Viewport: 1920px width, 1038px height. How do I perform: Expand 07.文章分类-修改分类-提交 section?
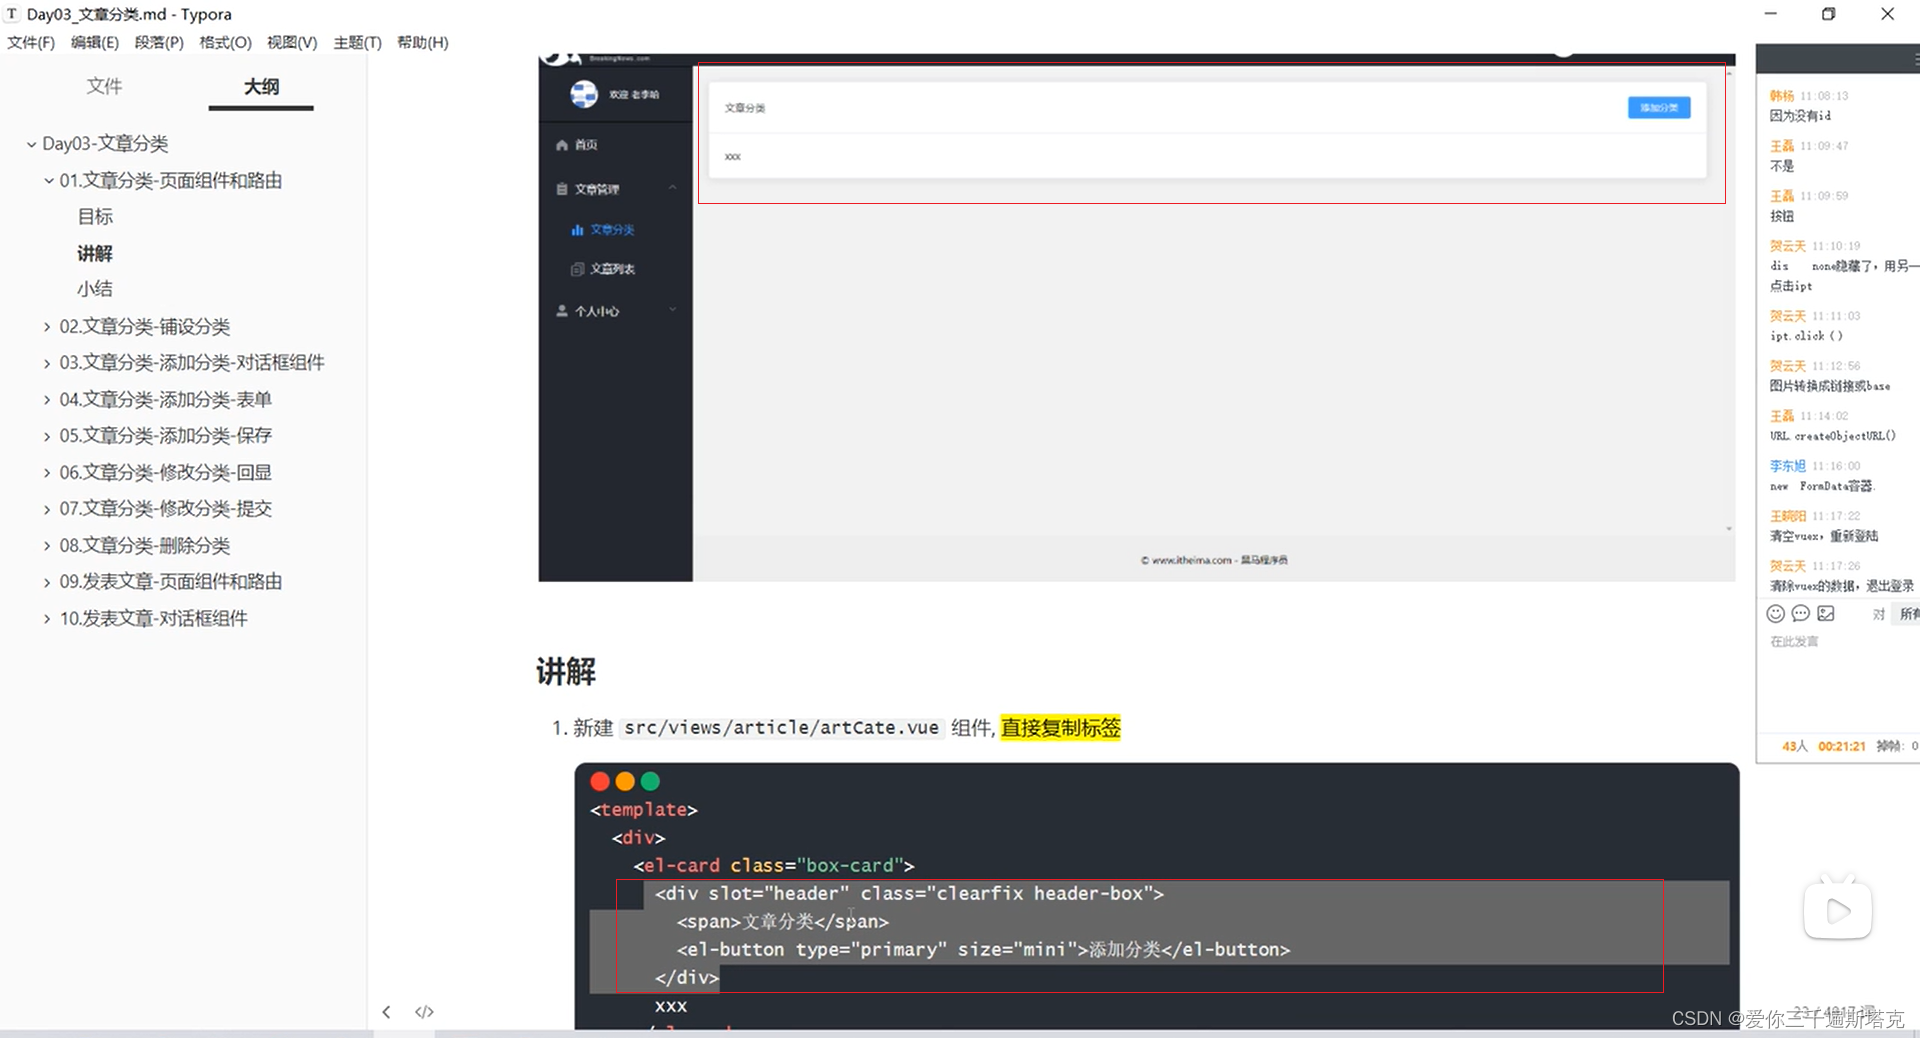[47, 509]
